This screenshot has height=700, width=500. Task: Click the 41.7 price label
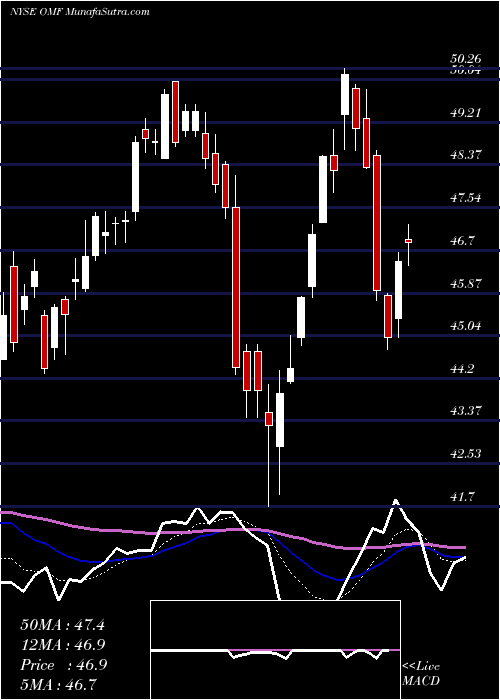coord(462,497)
